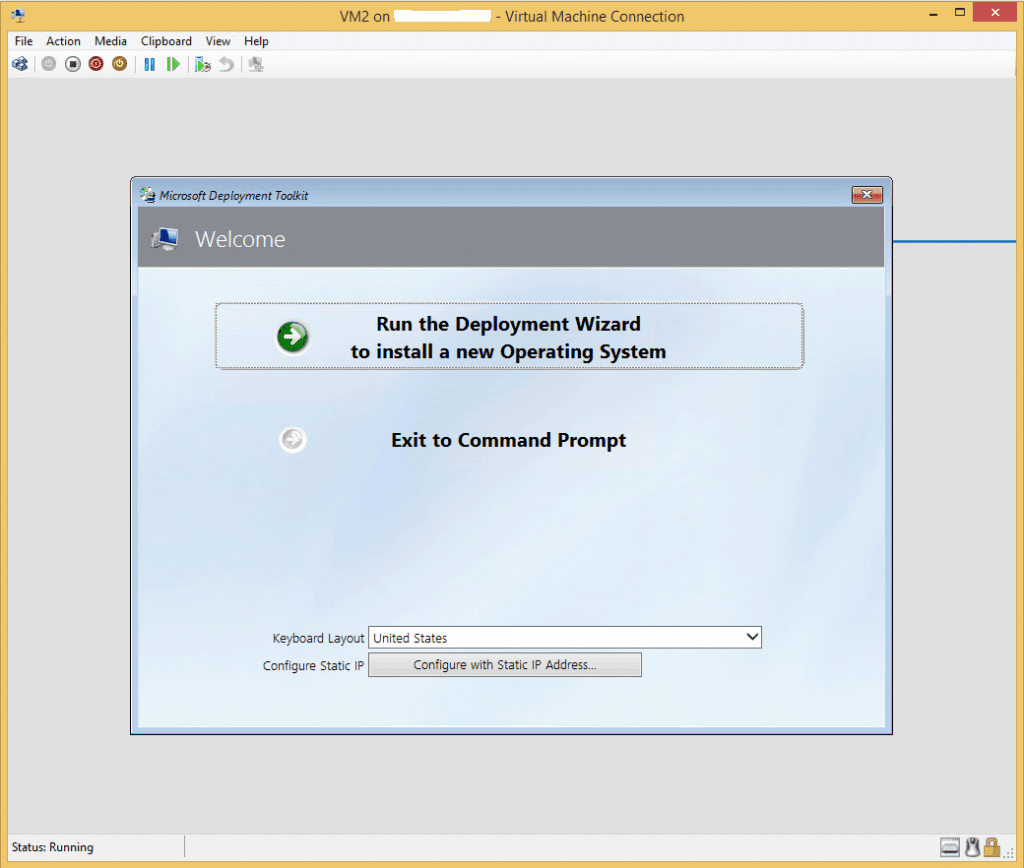Click the Keyboard Layout label
Viewport: 1024px width, 868px height.
click(318, 638)
